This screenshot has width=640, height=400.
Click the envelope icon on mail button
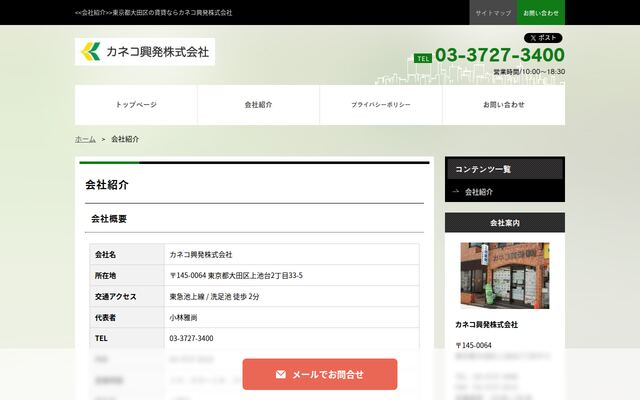(281, 374)
